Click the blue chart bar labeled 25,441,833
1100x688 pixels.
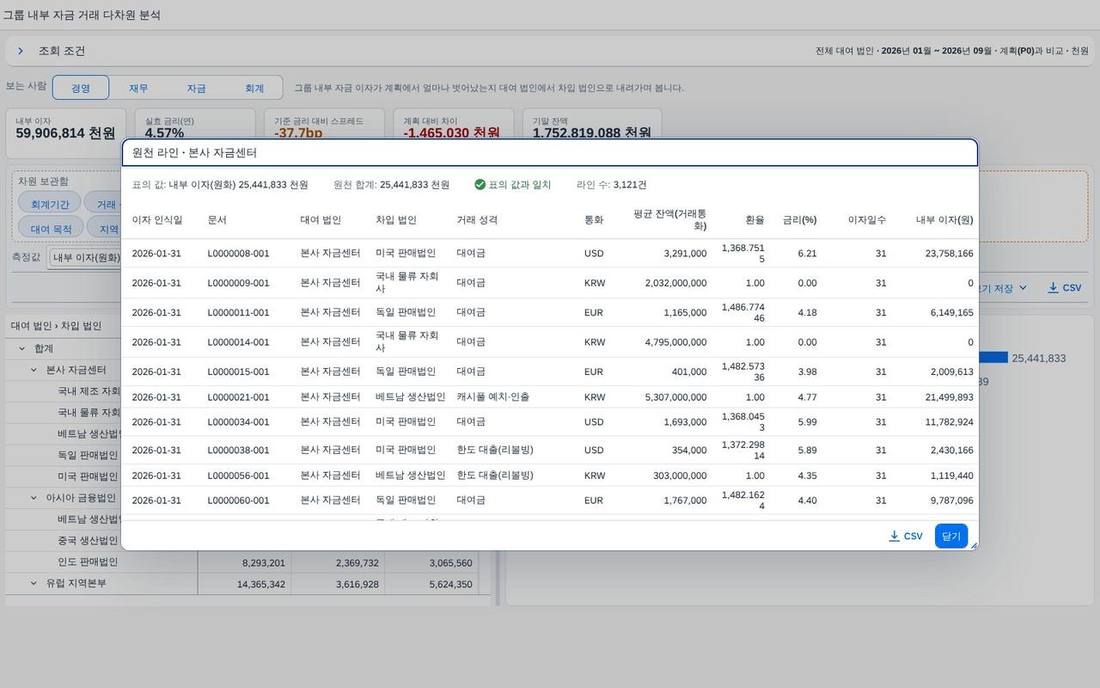point(993,358)
